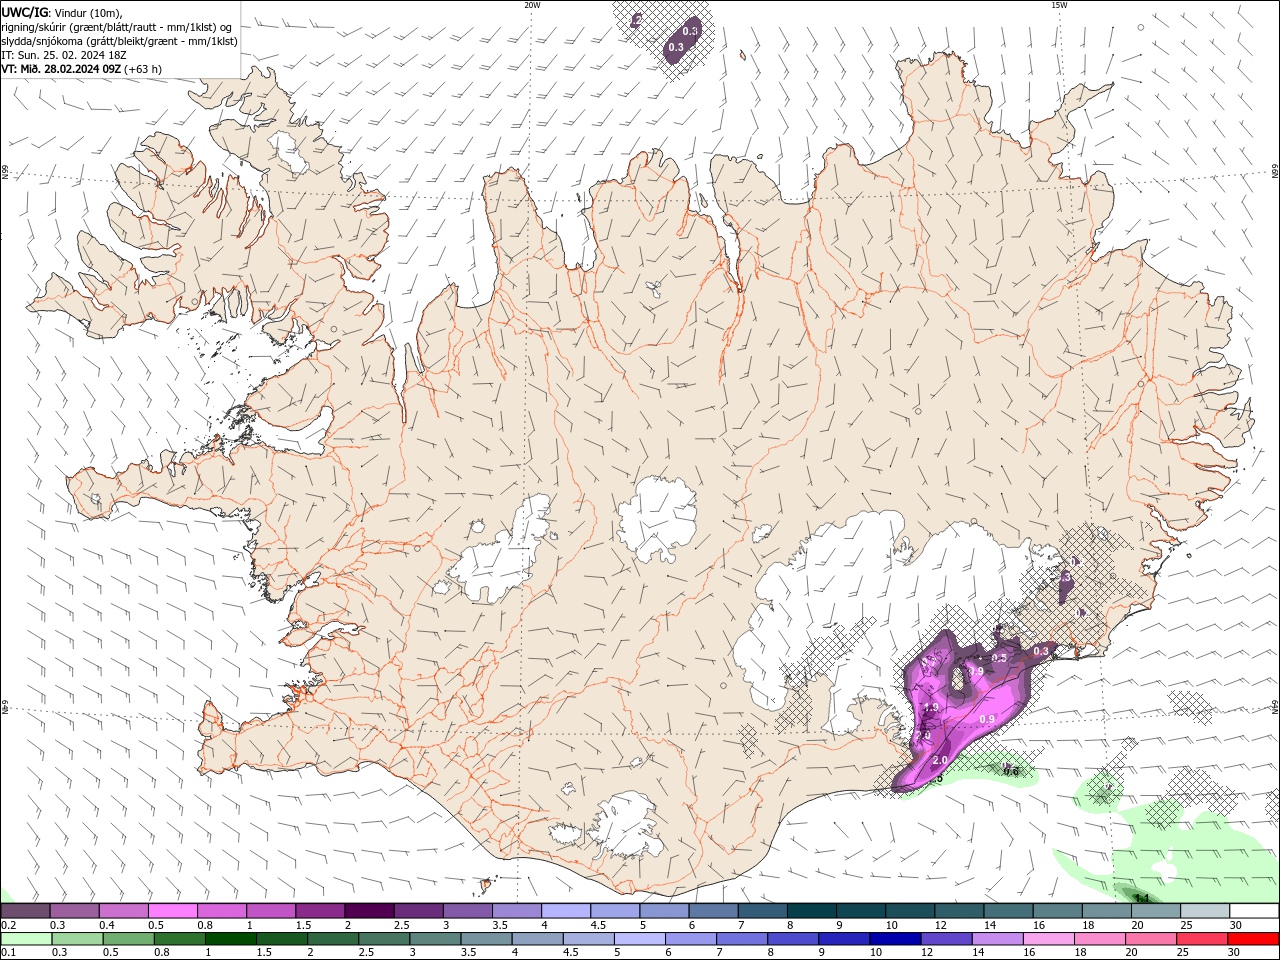1280x960 pixels.
Task: Click the 0.2 dusky purple swatch on upper scale
Action: 25,910
